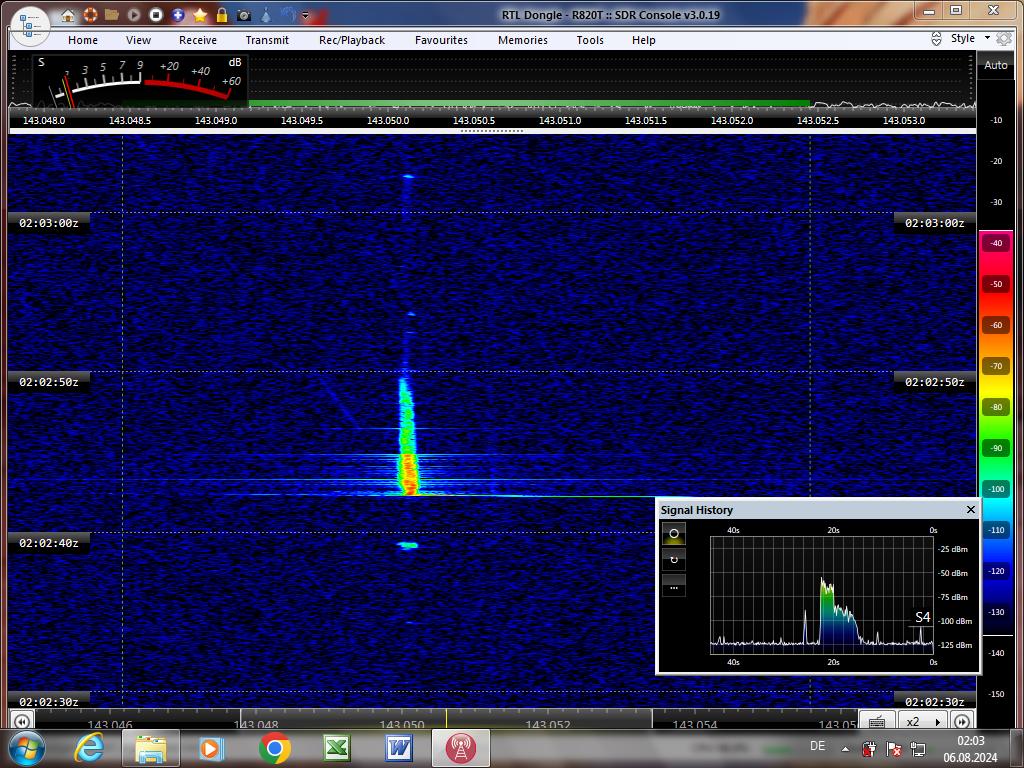Open Windows Explorer from the taskbar

(151, 748)
